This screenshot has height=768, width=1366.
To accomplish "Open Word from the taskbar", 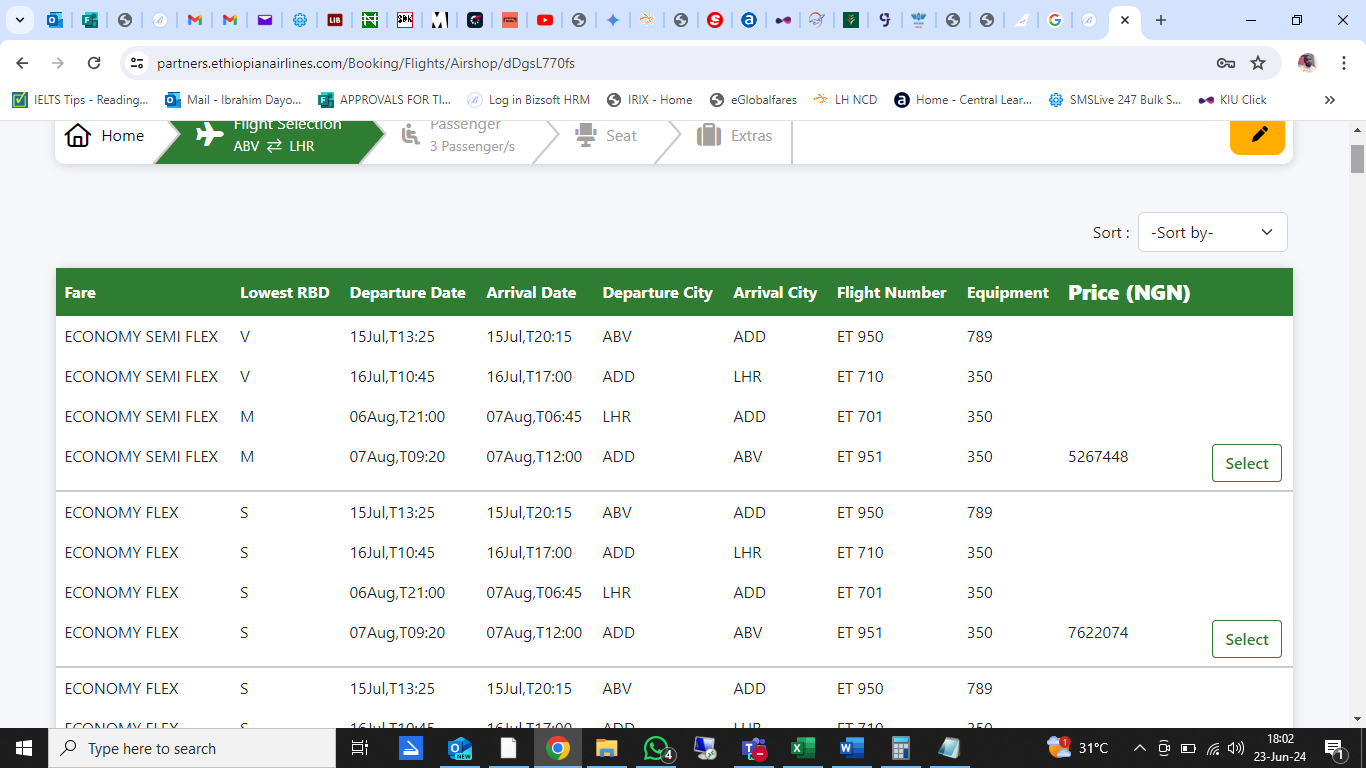I will click(851, 748).
